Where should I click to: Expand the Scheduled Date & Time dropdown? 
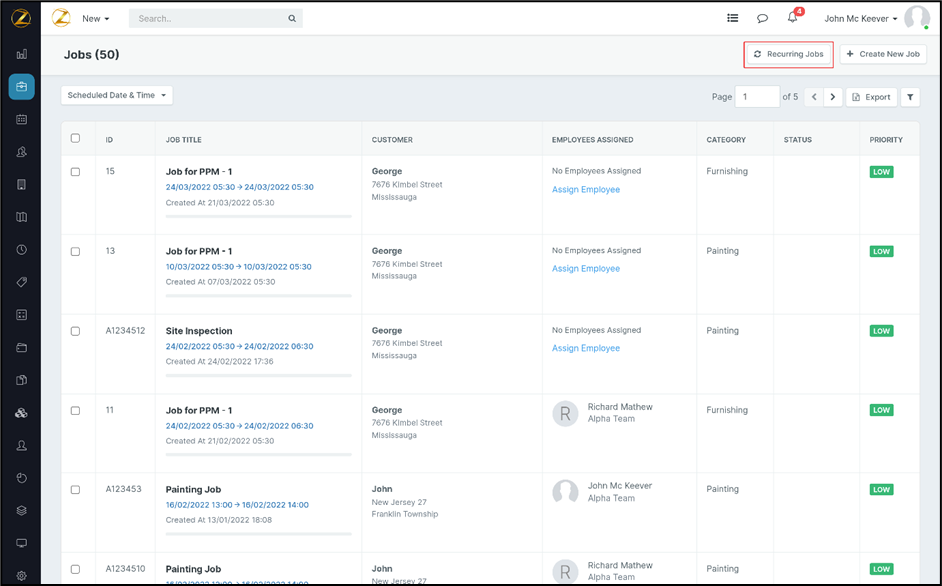(x=117, y=95)
